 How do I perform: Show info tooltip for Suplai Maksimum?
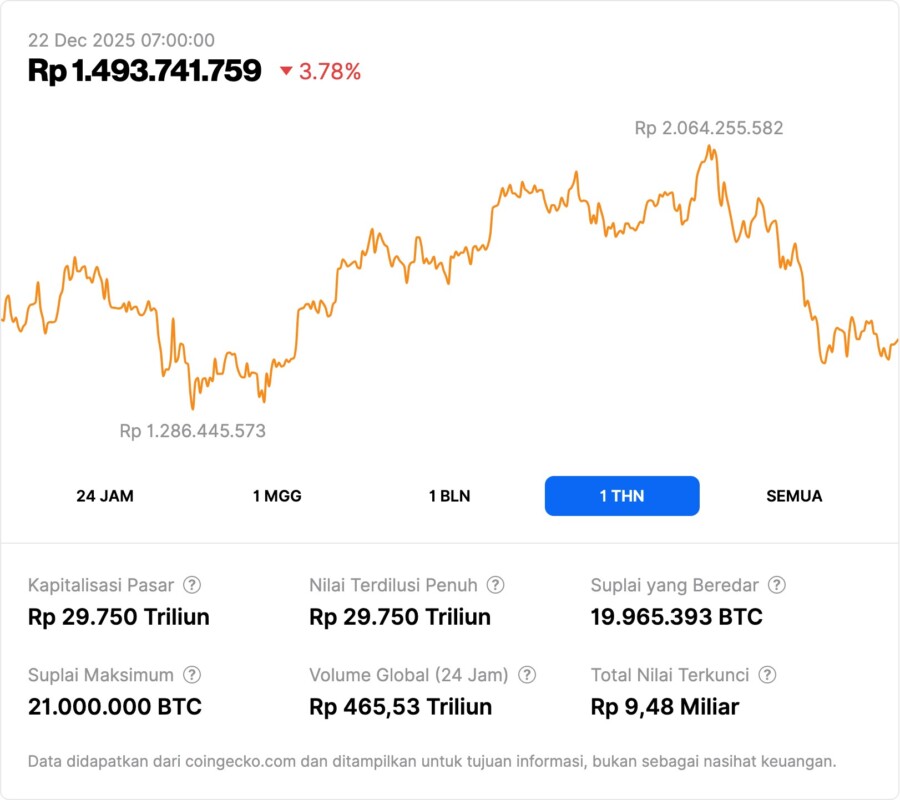point(192,675)
